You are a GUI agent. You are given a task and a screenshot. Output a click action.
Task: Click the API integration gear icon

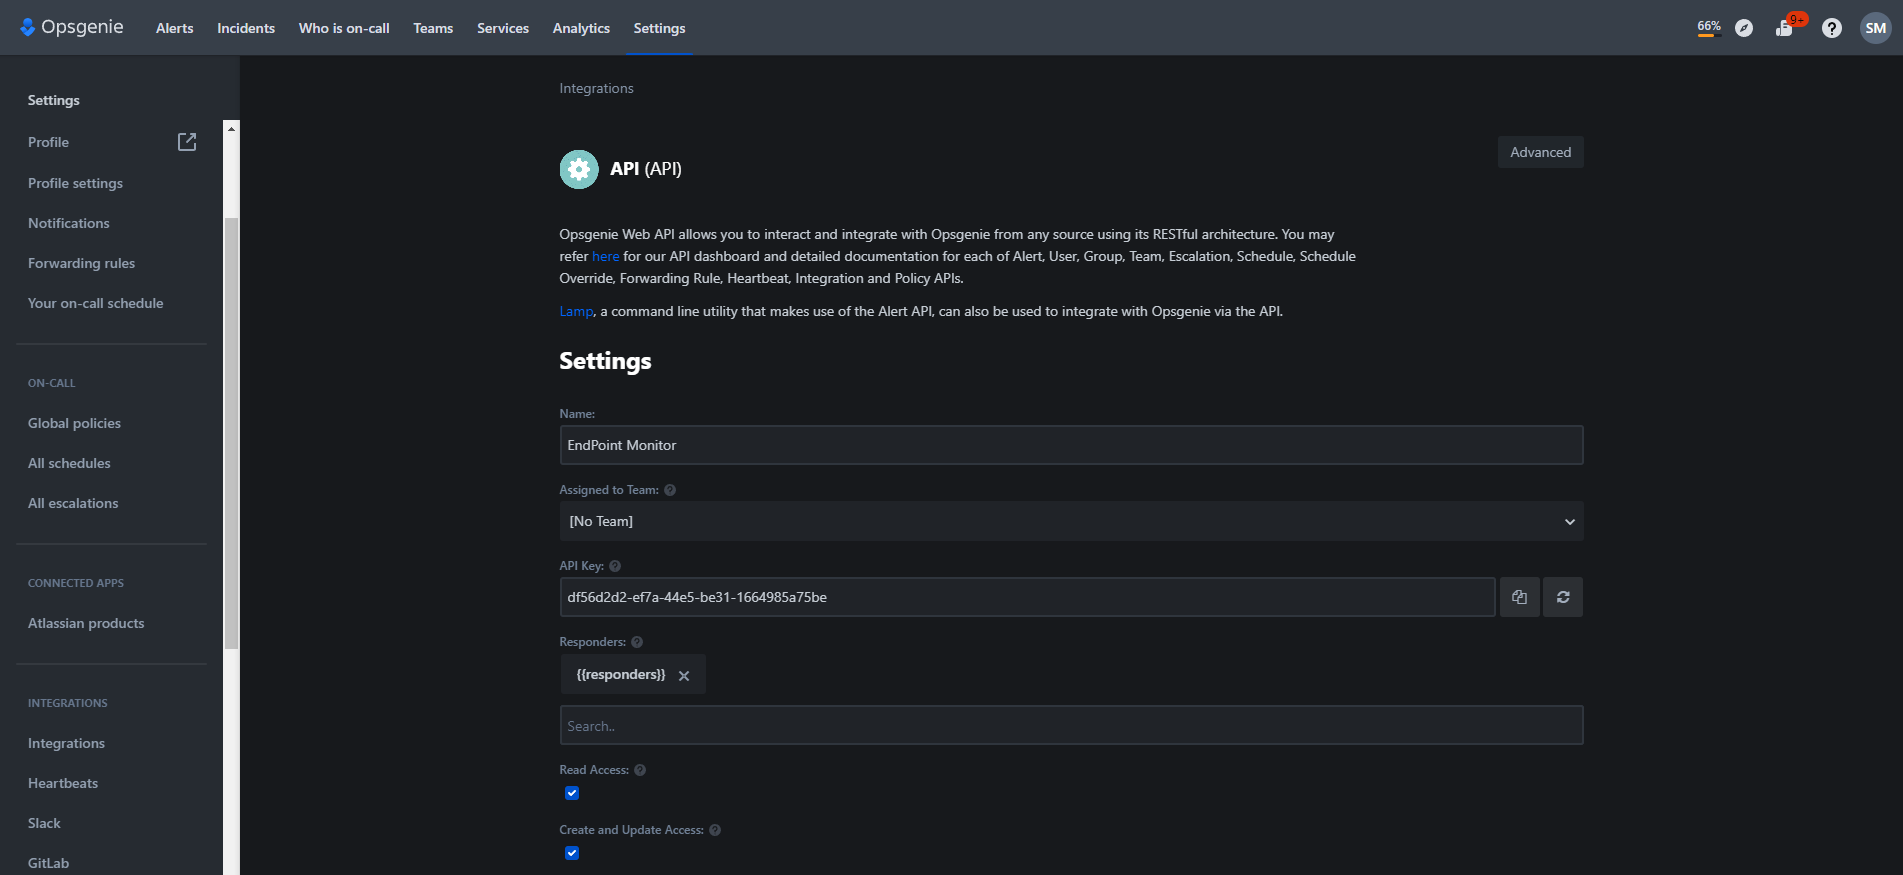pyautogui.click(x=579, y=169)
